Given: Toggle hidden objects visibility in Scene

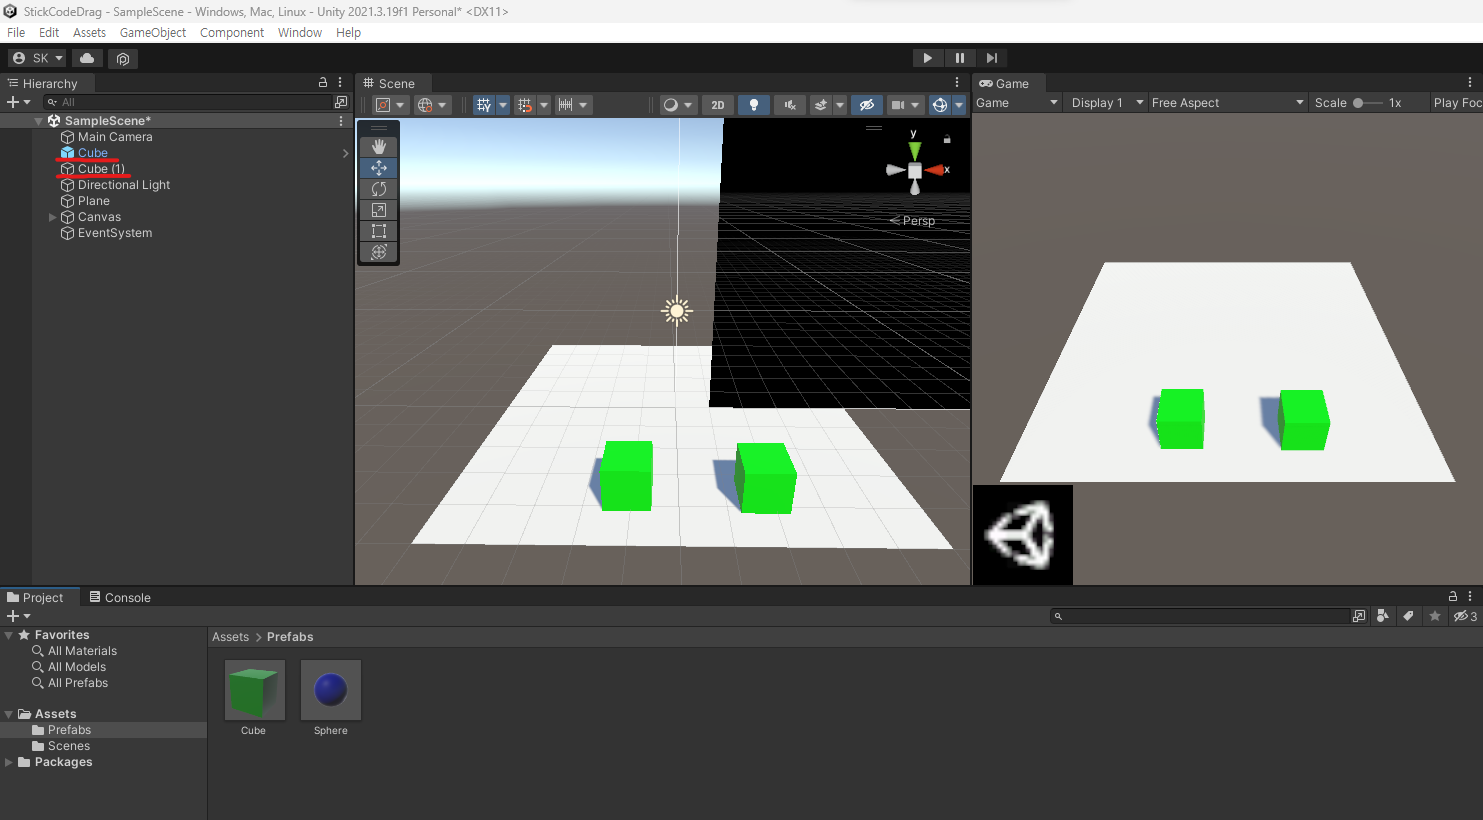Looking at the screenshot, I should click(x=867, y=105).
